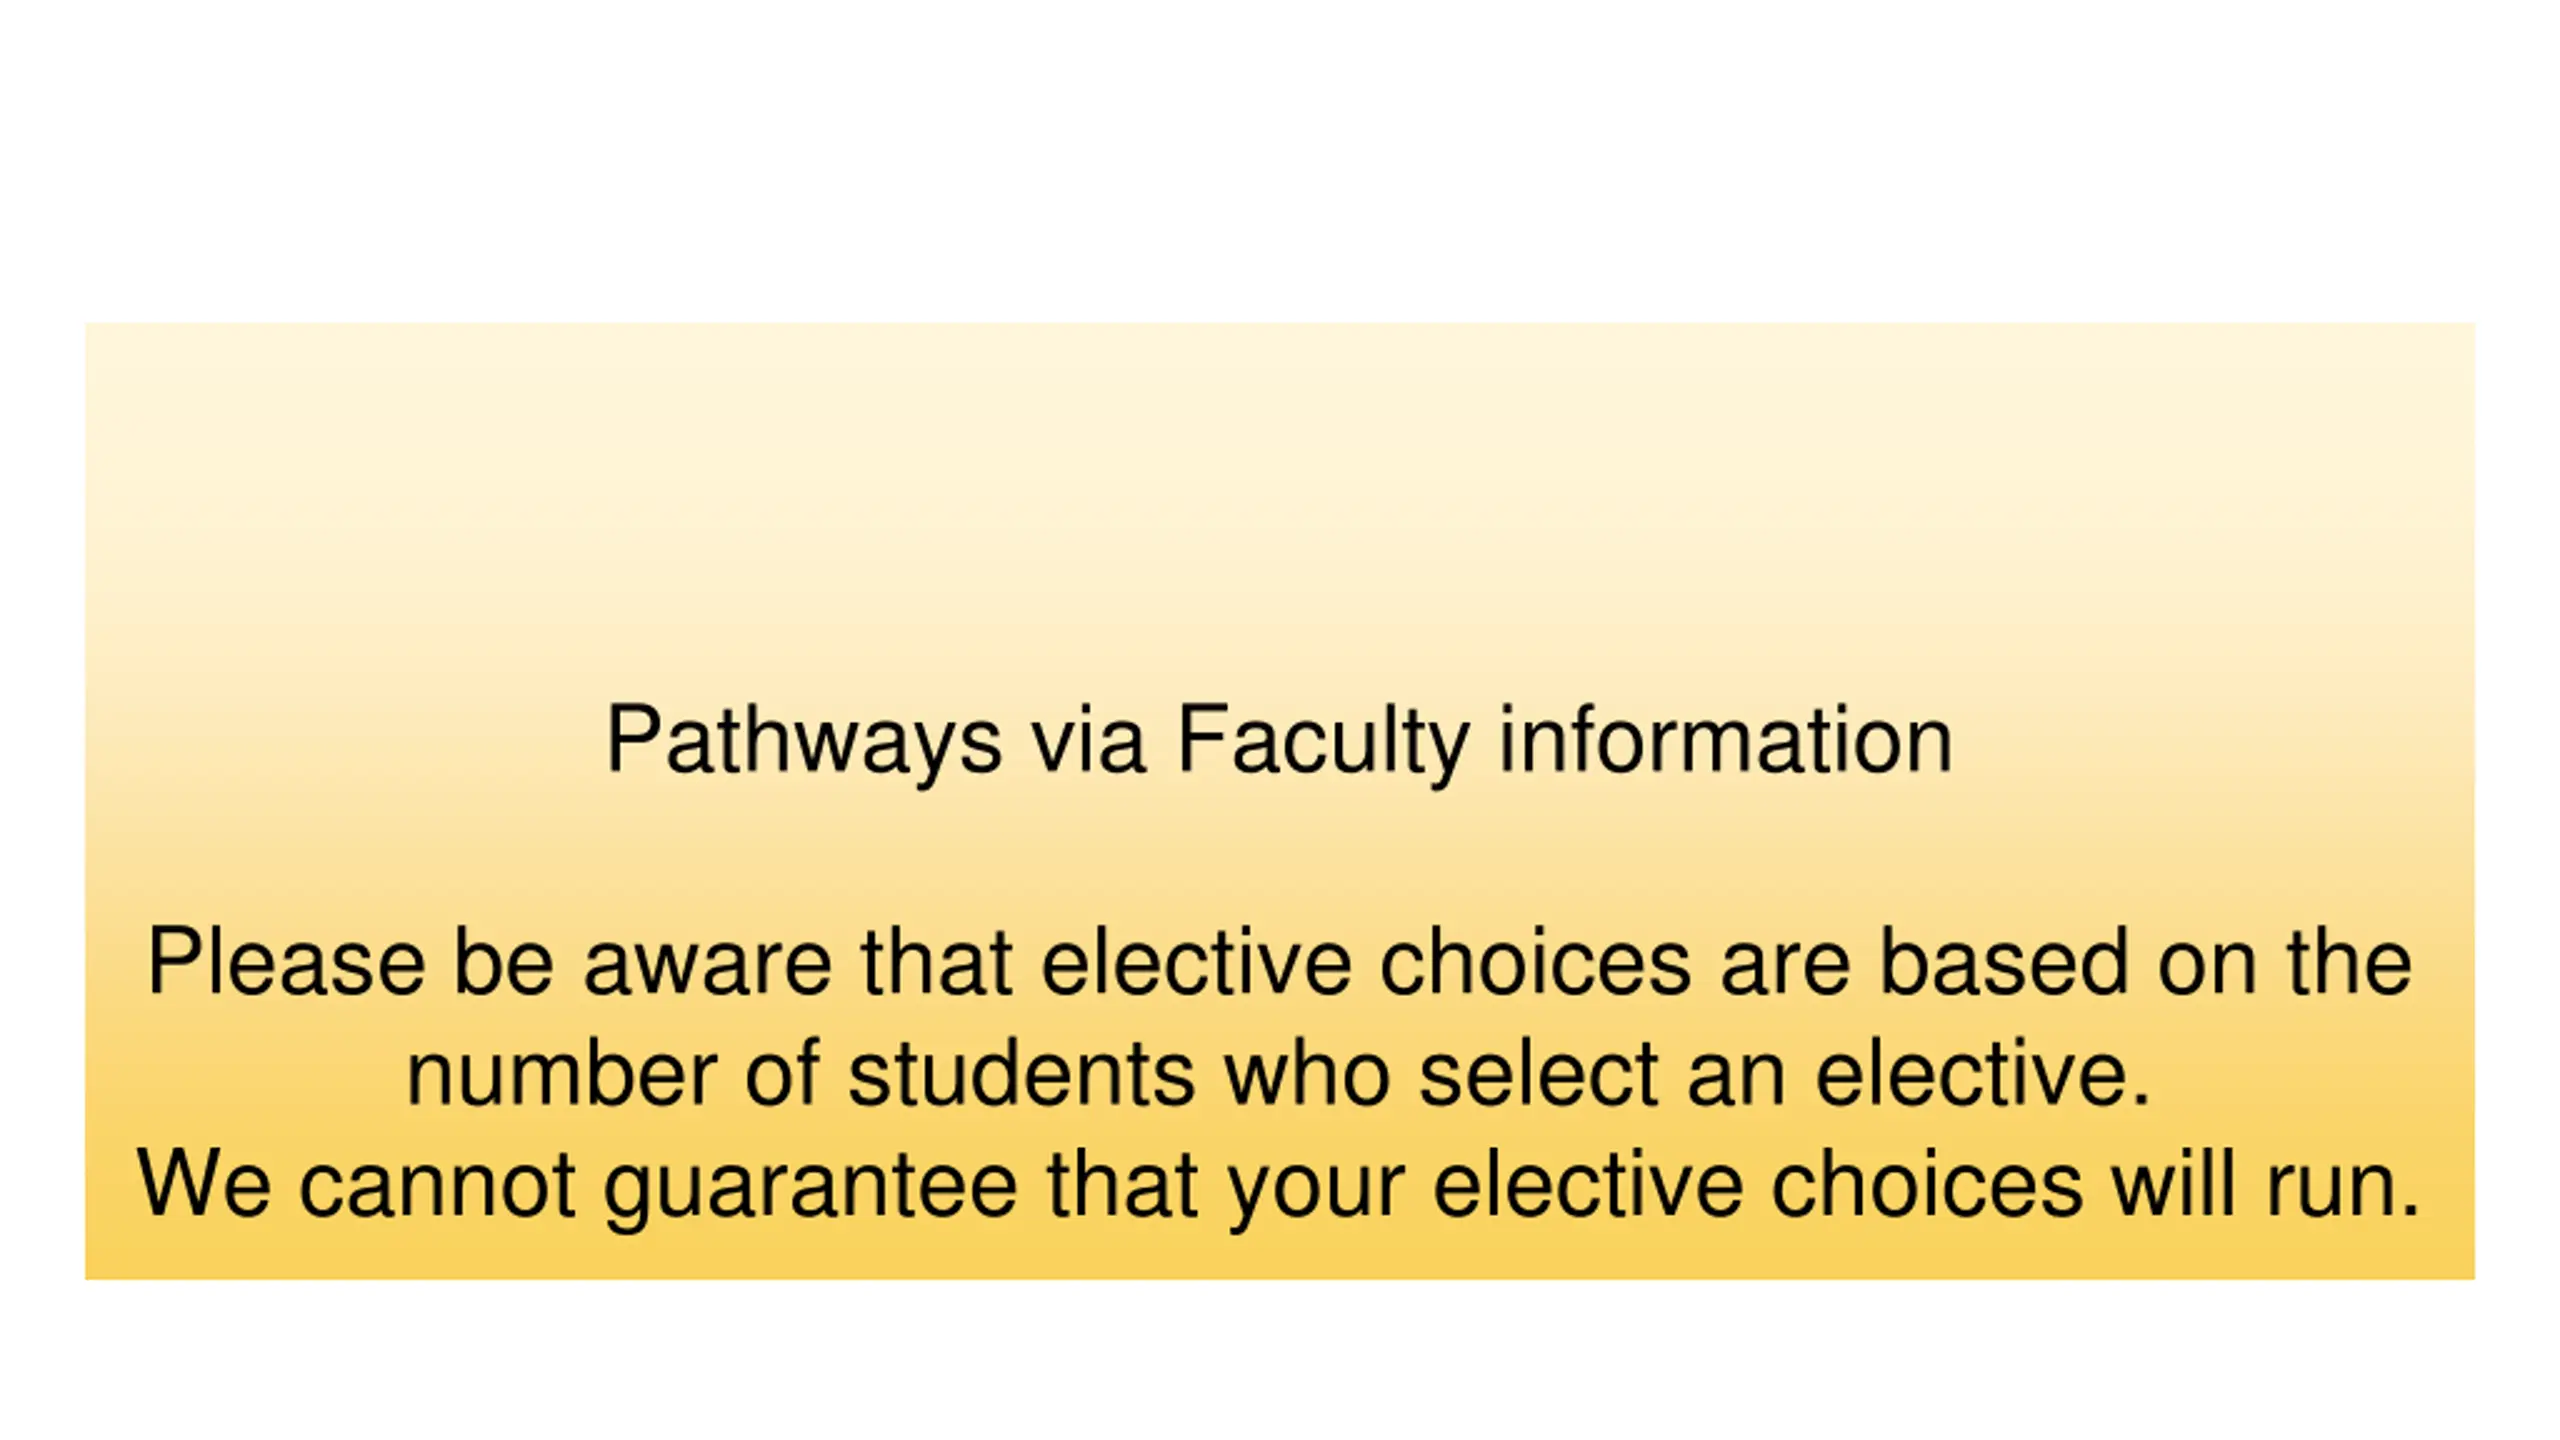Click the words 'an elective.' ending the sentence
The height and width of the screenshot is (1440, 2560).
[x=1918, y=1073]
